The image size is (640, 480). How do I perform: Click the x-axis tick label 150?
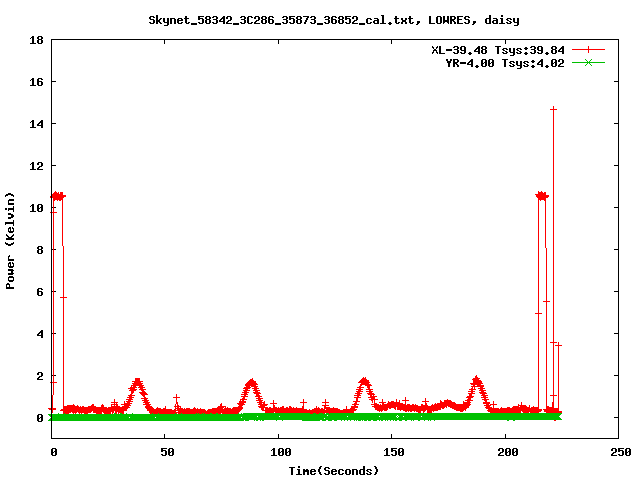(394, 452)
